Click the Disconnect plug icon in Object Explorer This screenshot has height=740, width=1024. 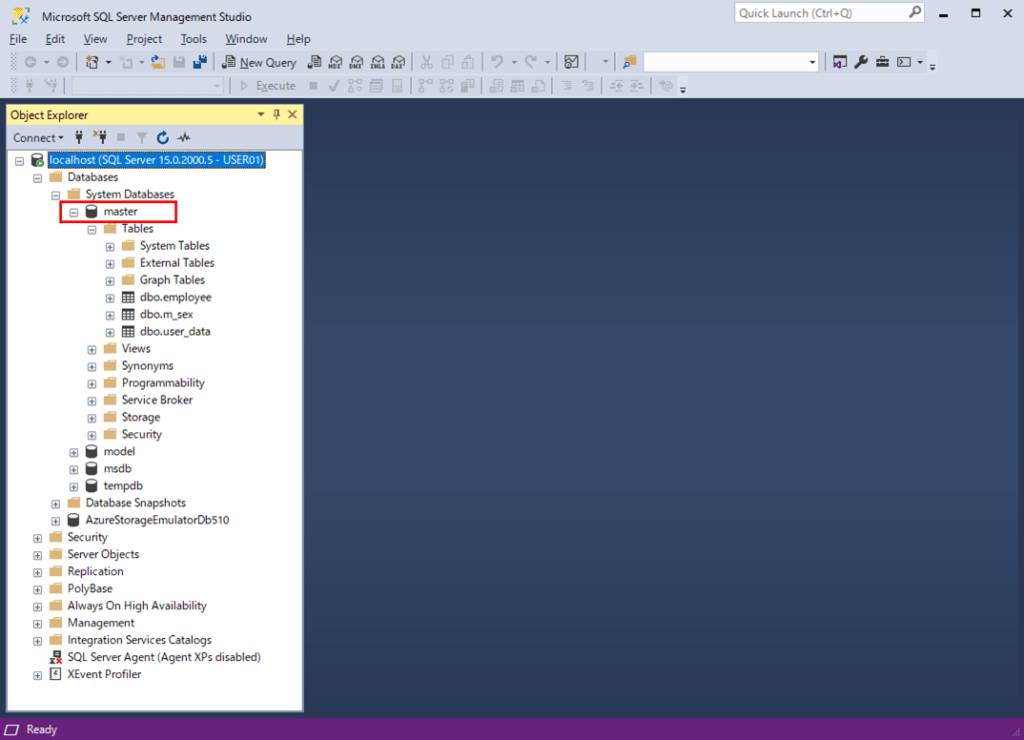(x=99, y=137)
